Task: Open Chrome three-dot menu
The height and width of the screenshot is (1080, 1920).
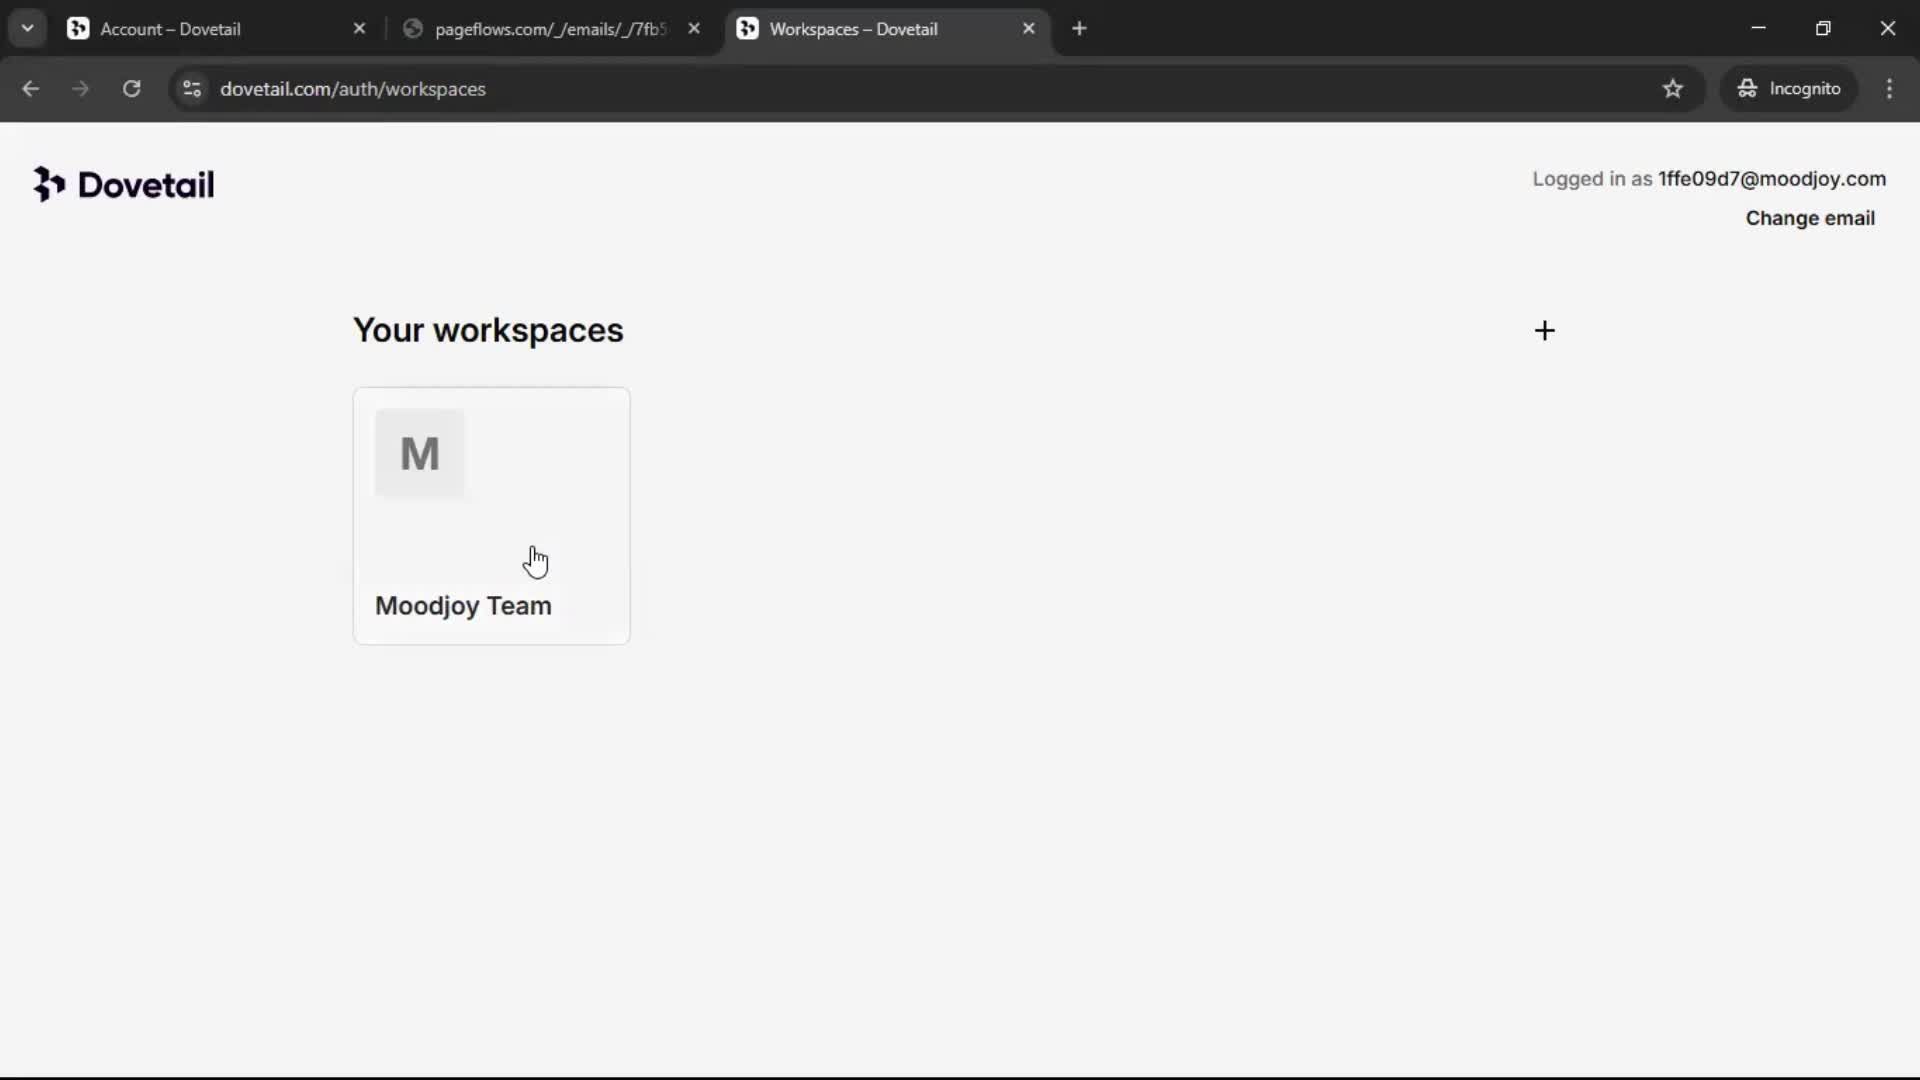Action: point(1888,89)
